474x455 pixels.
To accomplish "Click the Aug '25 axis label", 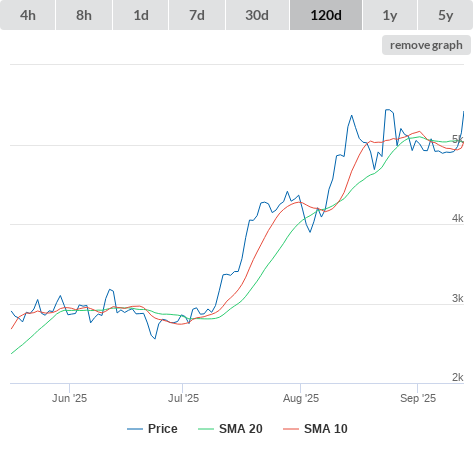I will click(301, 398).
